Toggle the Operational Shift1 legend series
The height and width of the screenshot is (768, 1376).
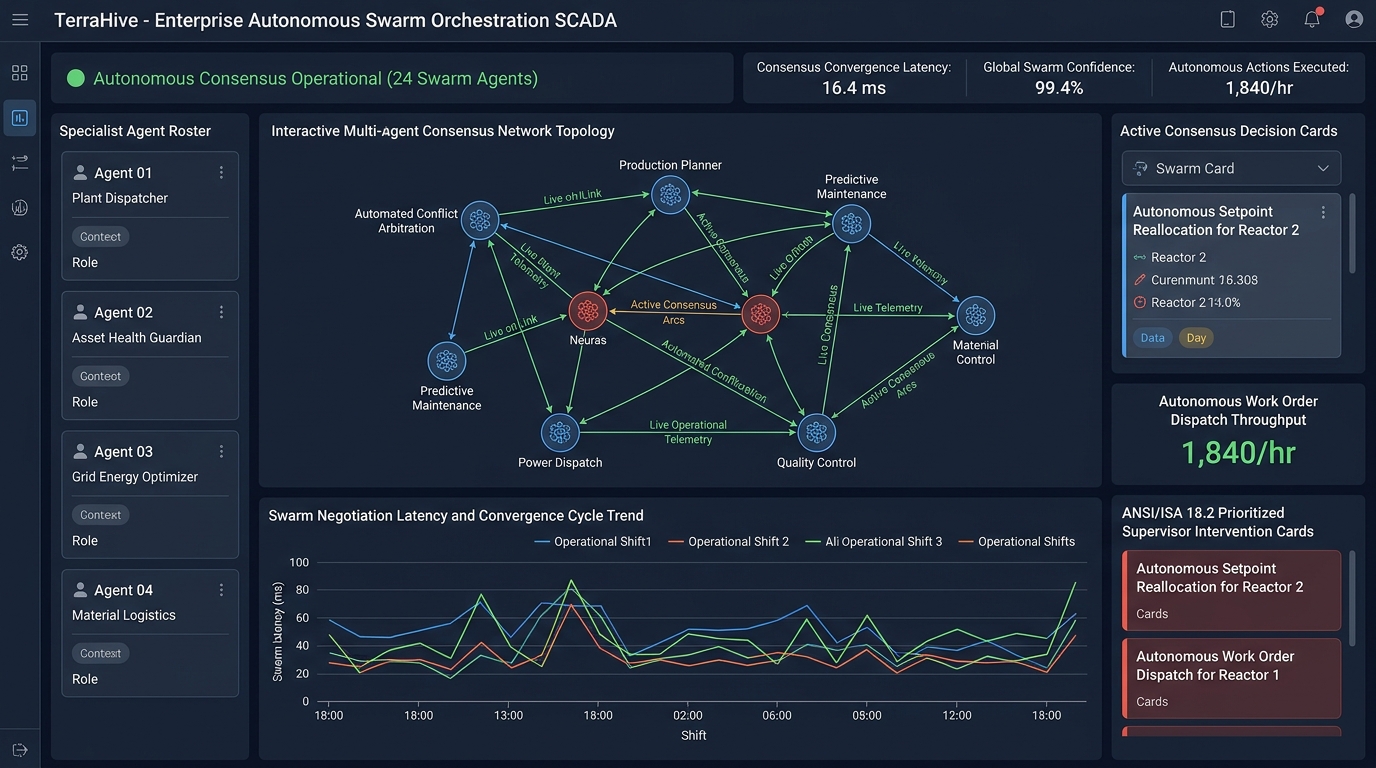click(x=593, y=542)
